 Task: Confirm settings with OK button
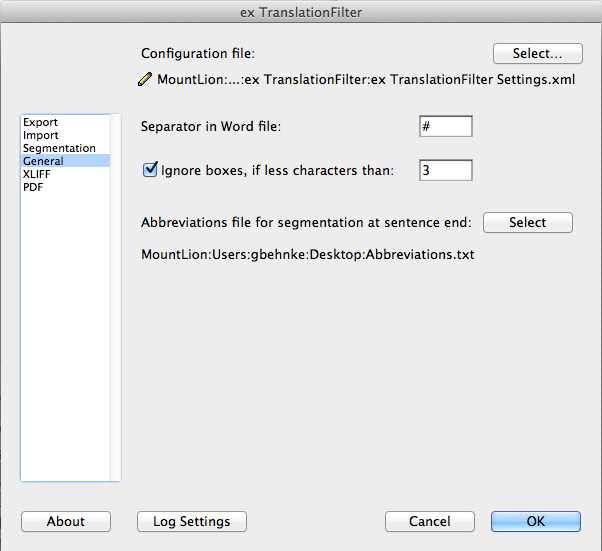click(x=536, y=521)
